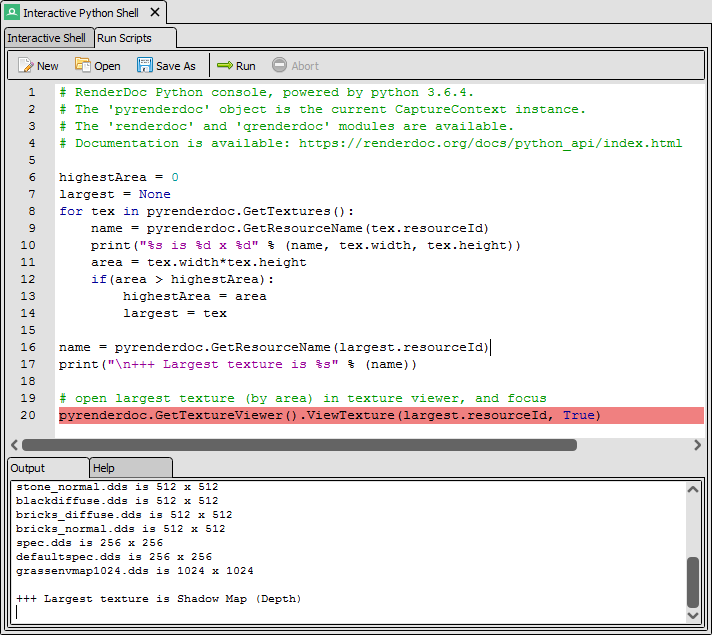Click the 'for tex in pyrenderdoc.GetTextures():' line
Viewport: 712px width, 635px height.
click(x=206, y=211)
